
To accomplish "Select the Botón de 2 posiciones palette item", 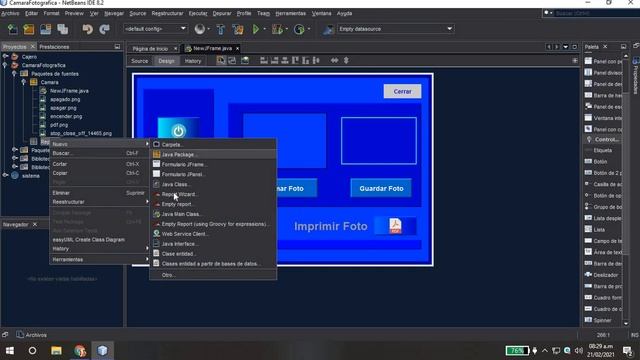I will pyautogui.click(x=604, y=173).
